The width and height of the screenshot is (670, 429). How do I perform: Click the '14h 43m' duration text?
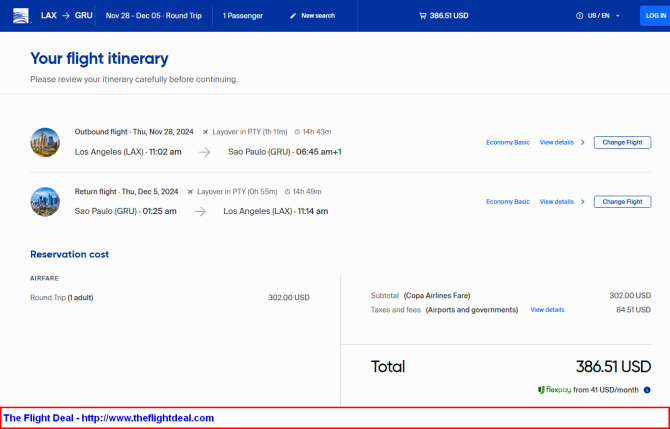pyautogui.click(x=317, y=132)
